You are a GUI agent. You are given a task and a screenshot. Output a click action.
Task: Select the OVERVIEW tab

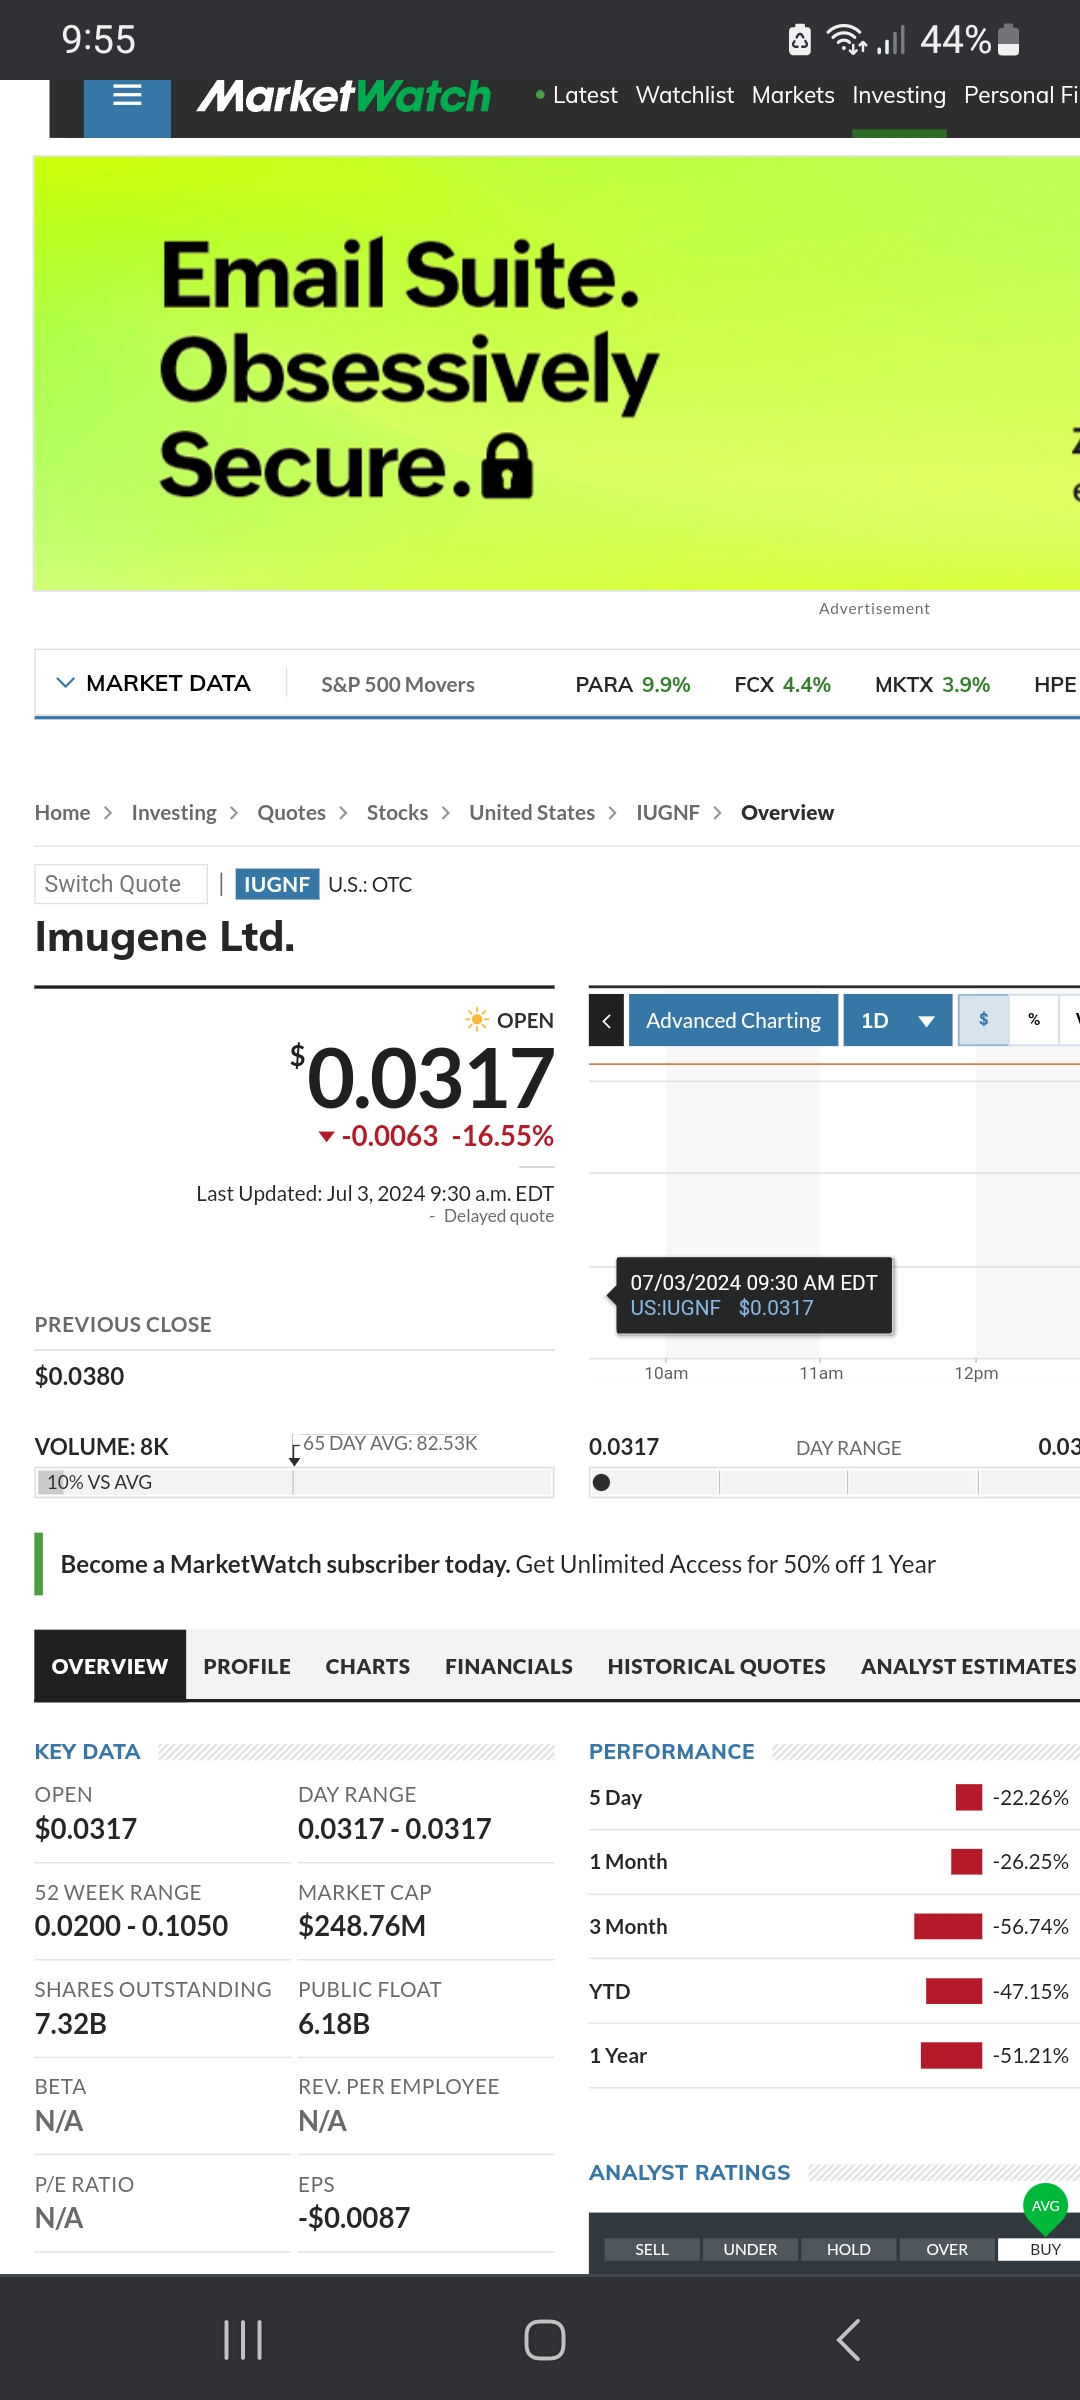tap(110, 1666)
